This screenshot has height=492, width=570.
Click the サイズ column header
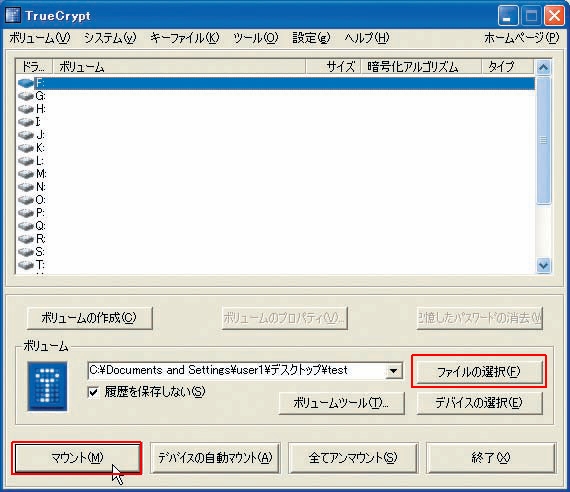pyautogui.click(x=333, y=67)
